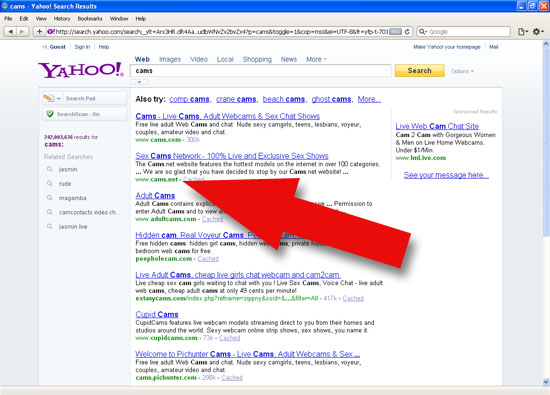
Task: Reload page using address bar refresh icon
Action: click(x=407, y=32)
